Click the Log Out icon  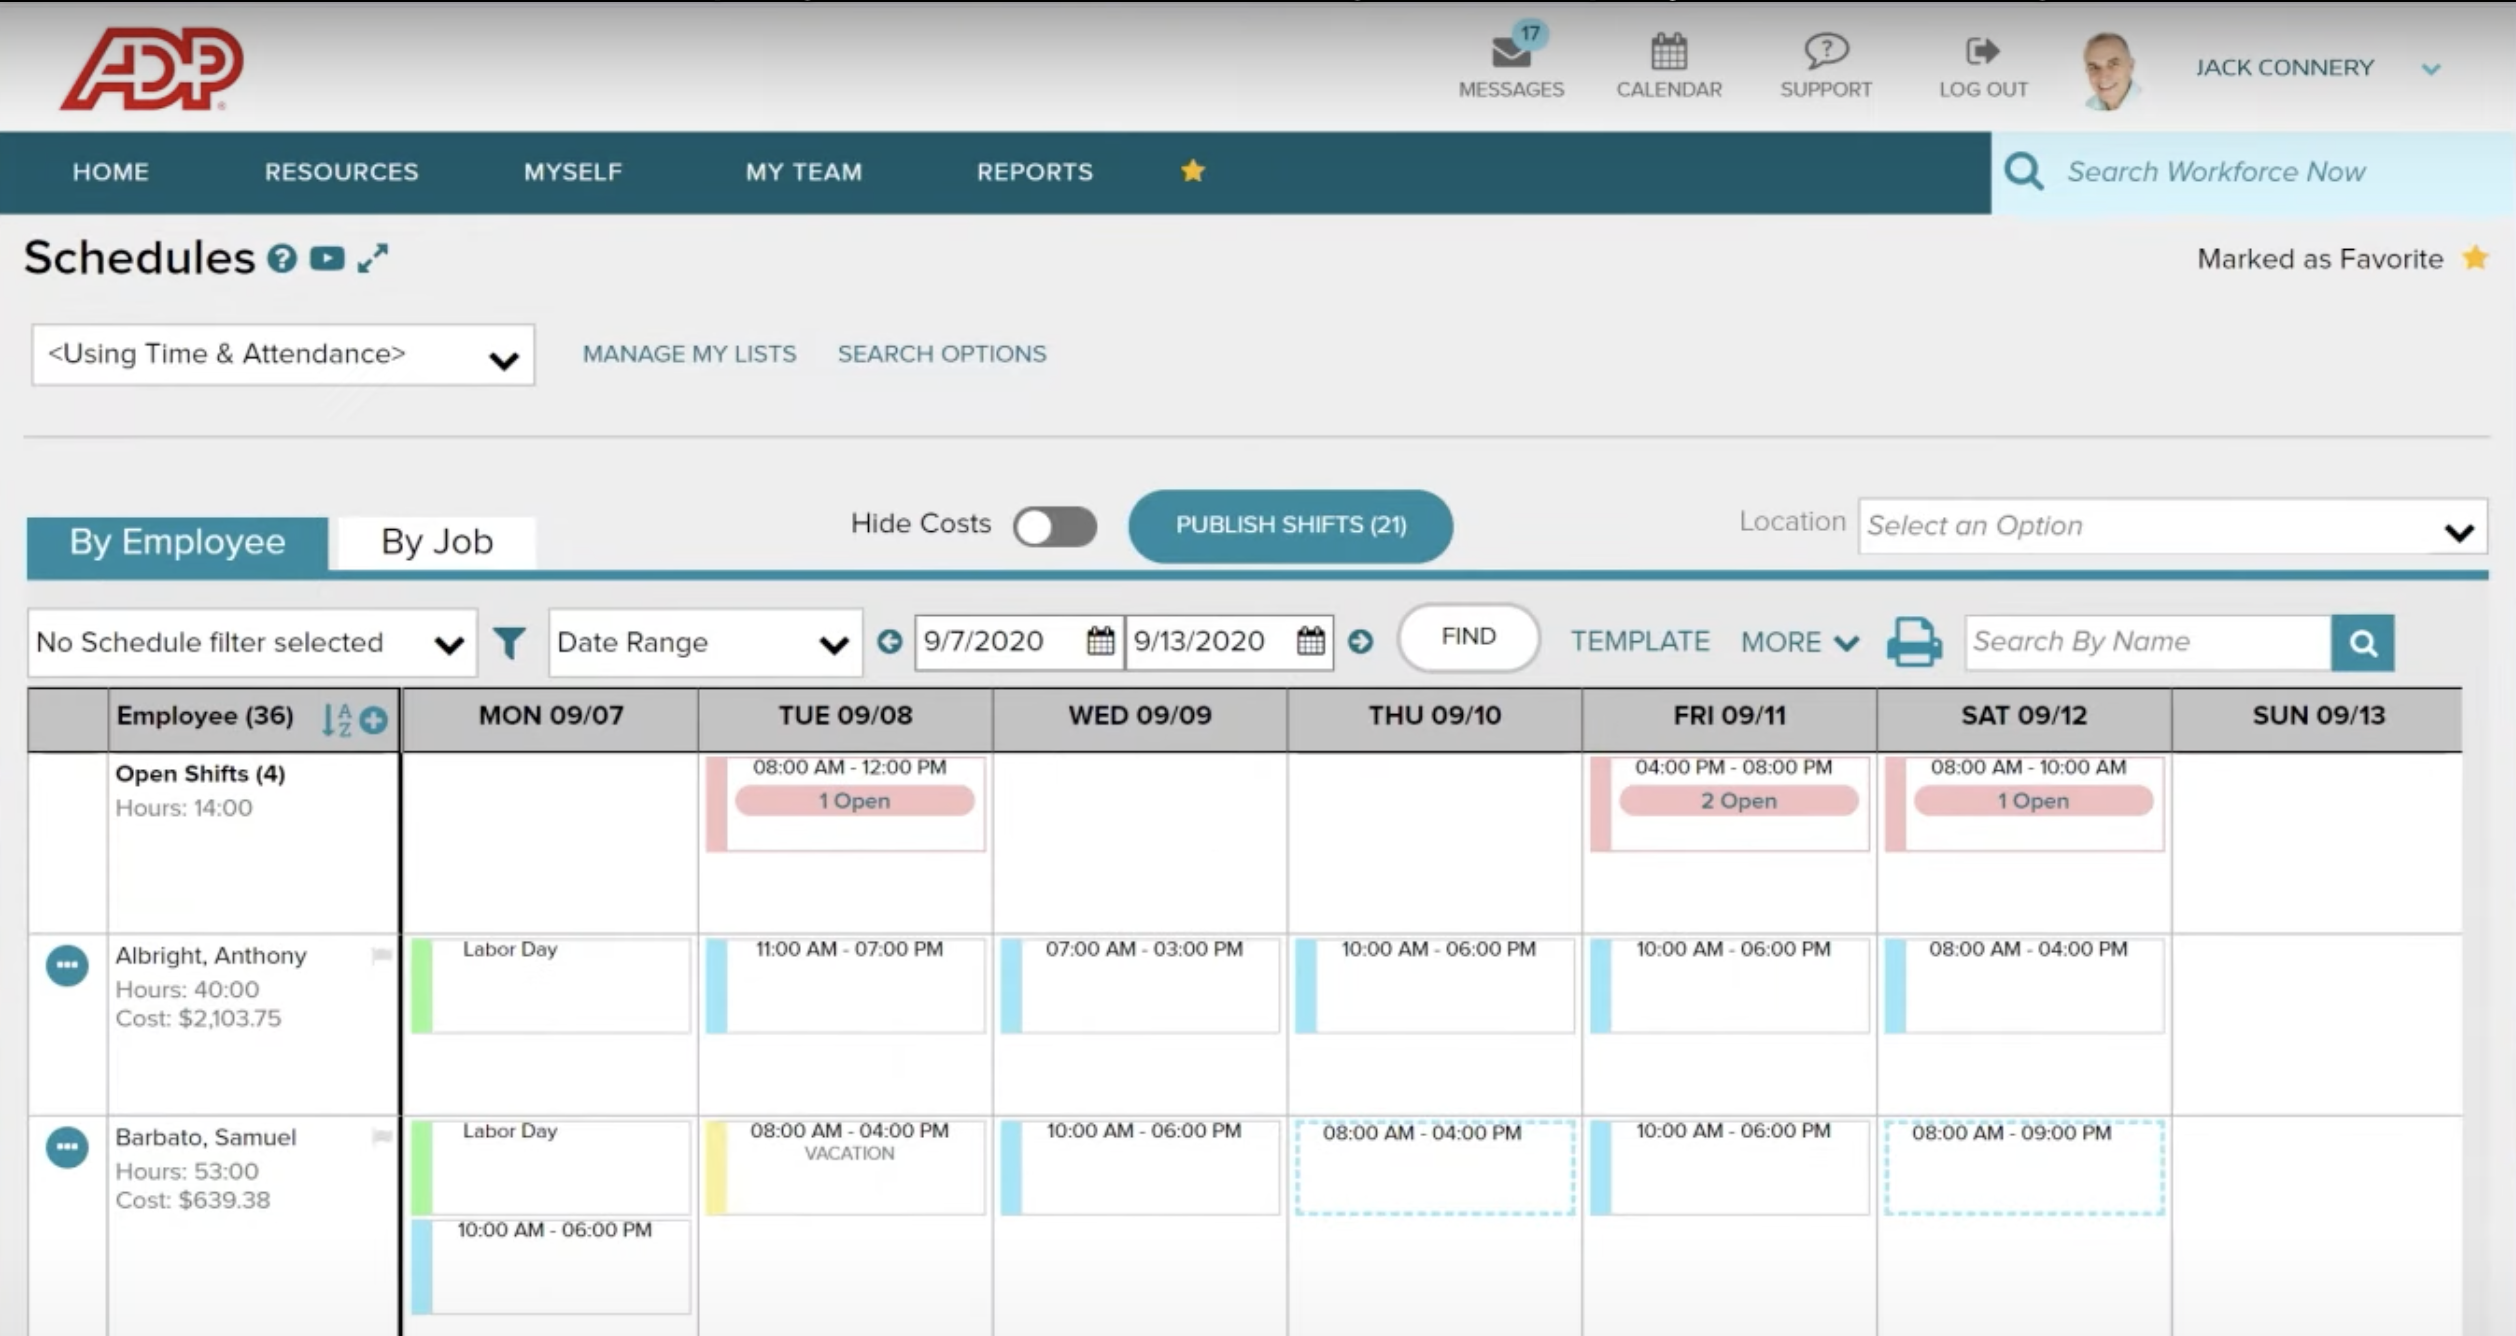click(1982, 51)
